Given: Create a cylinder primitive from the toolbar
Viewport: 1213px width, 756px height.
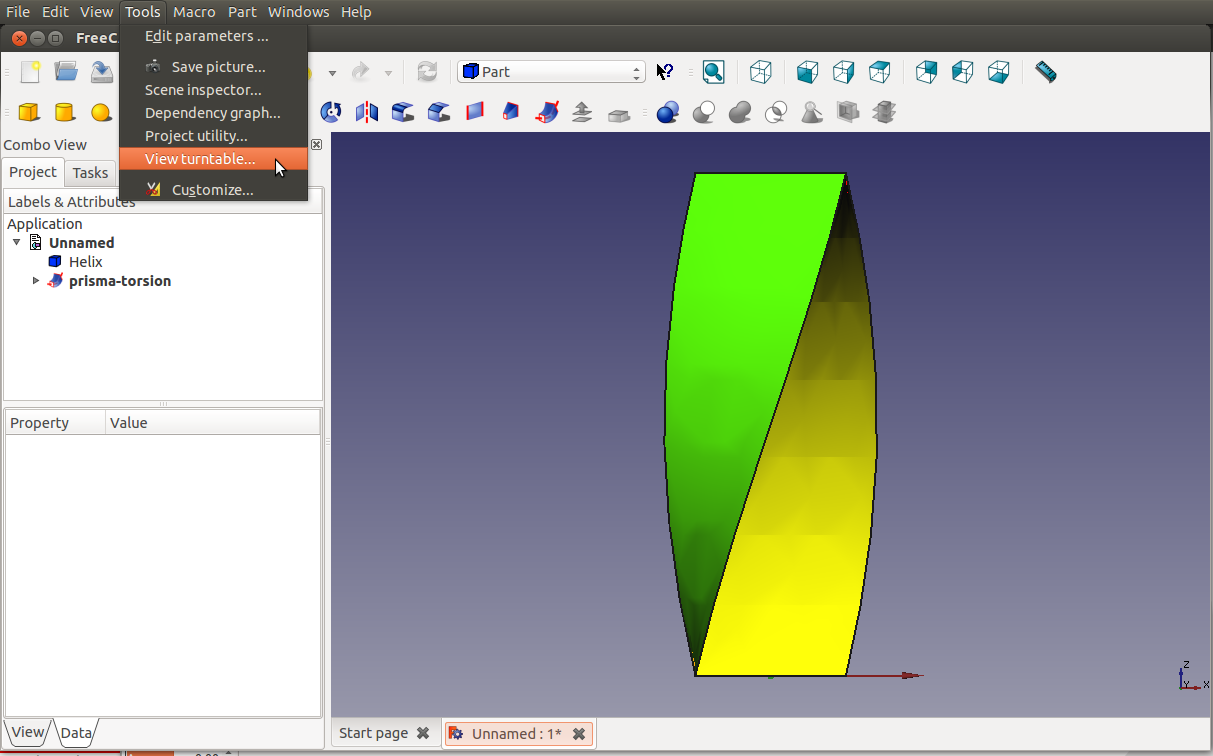Looking at the screenshot, I should (65, 112).
